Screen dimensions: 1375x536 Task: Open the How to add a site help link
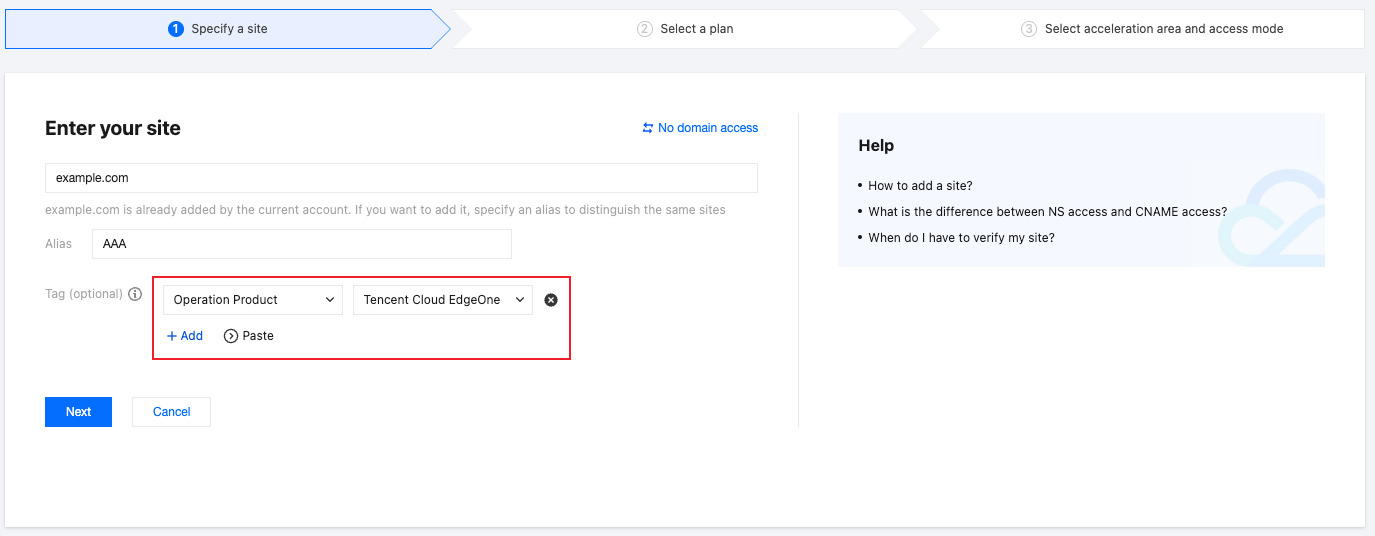(920, 186)
